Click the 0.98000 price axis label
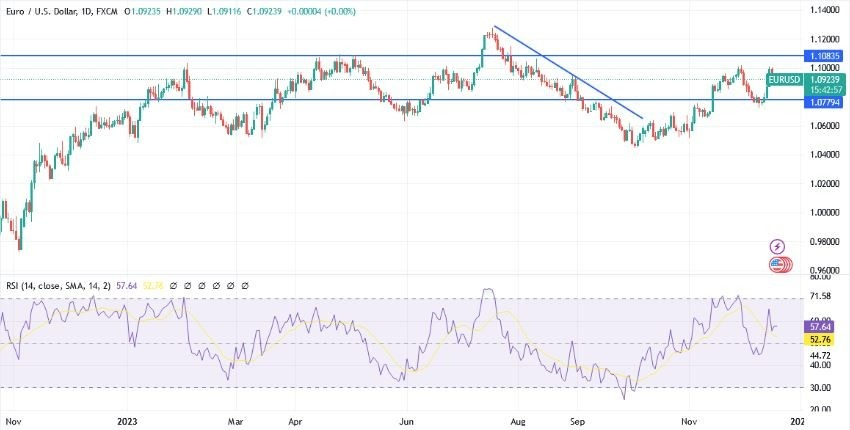The height and width of the screenshot is (430, 850). 825,242
